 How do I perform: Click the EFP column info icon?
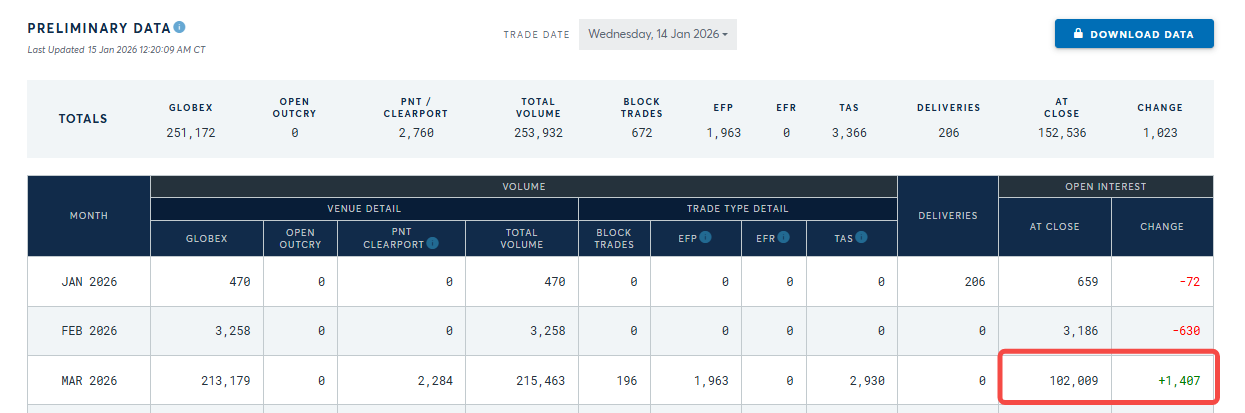(706, 237)
